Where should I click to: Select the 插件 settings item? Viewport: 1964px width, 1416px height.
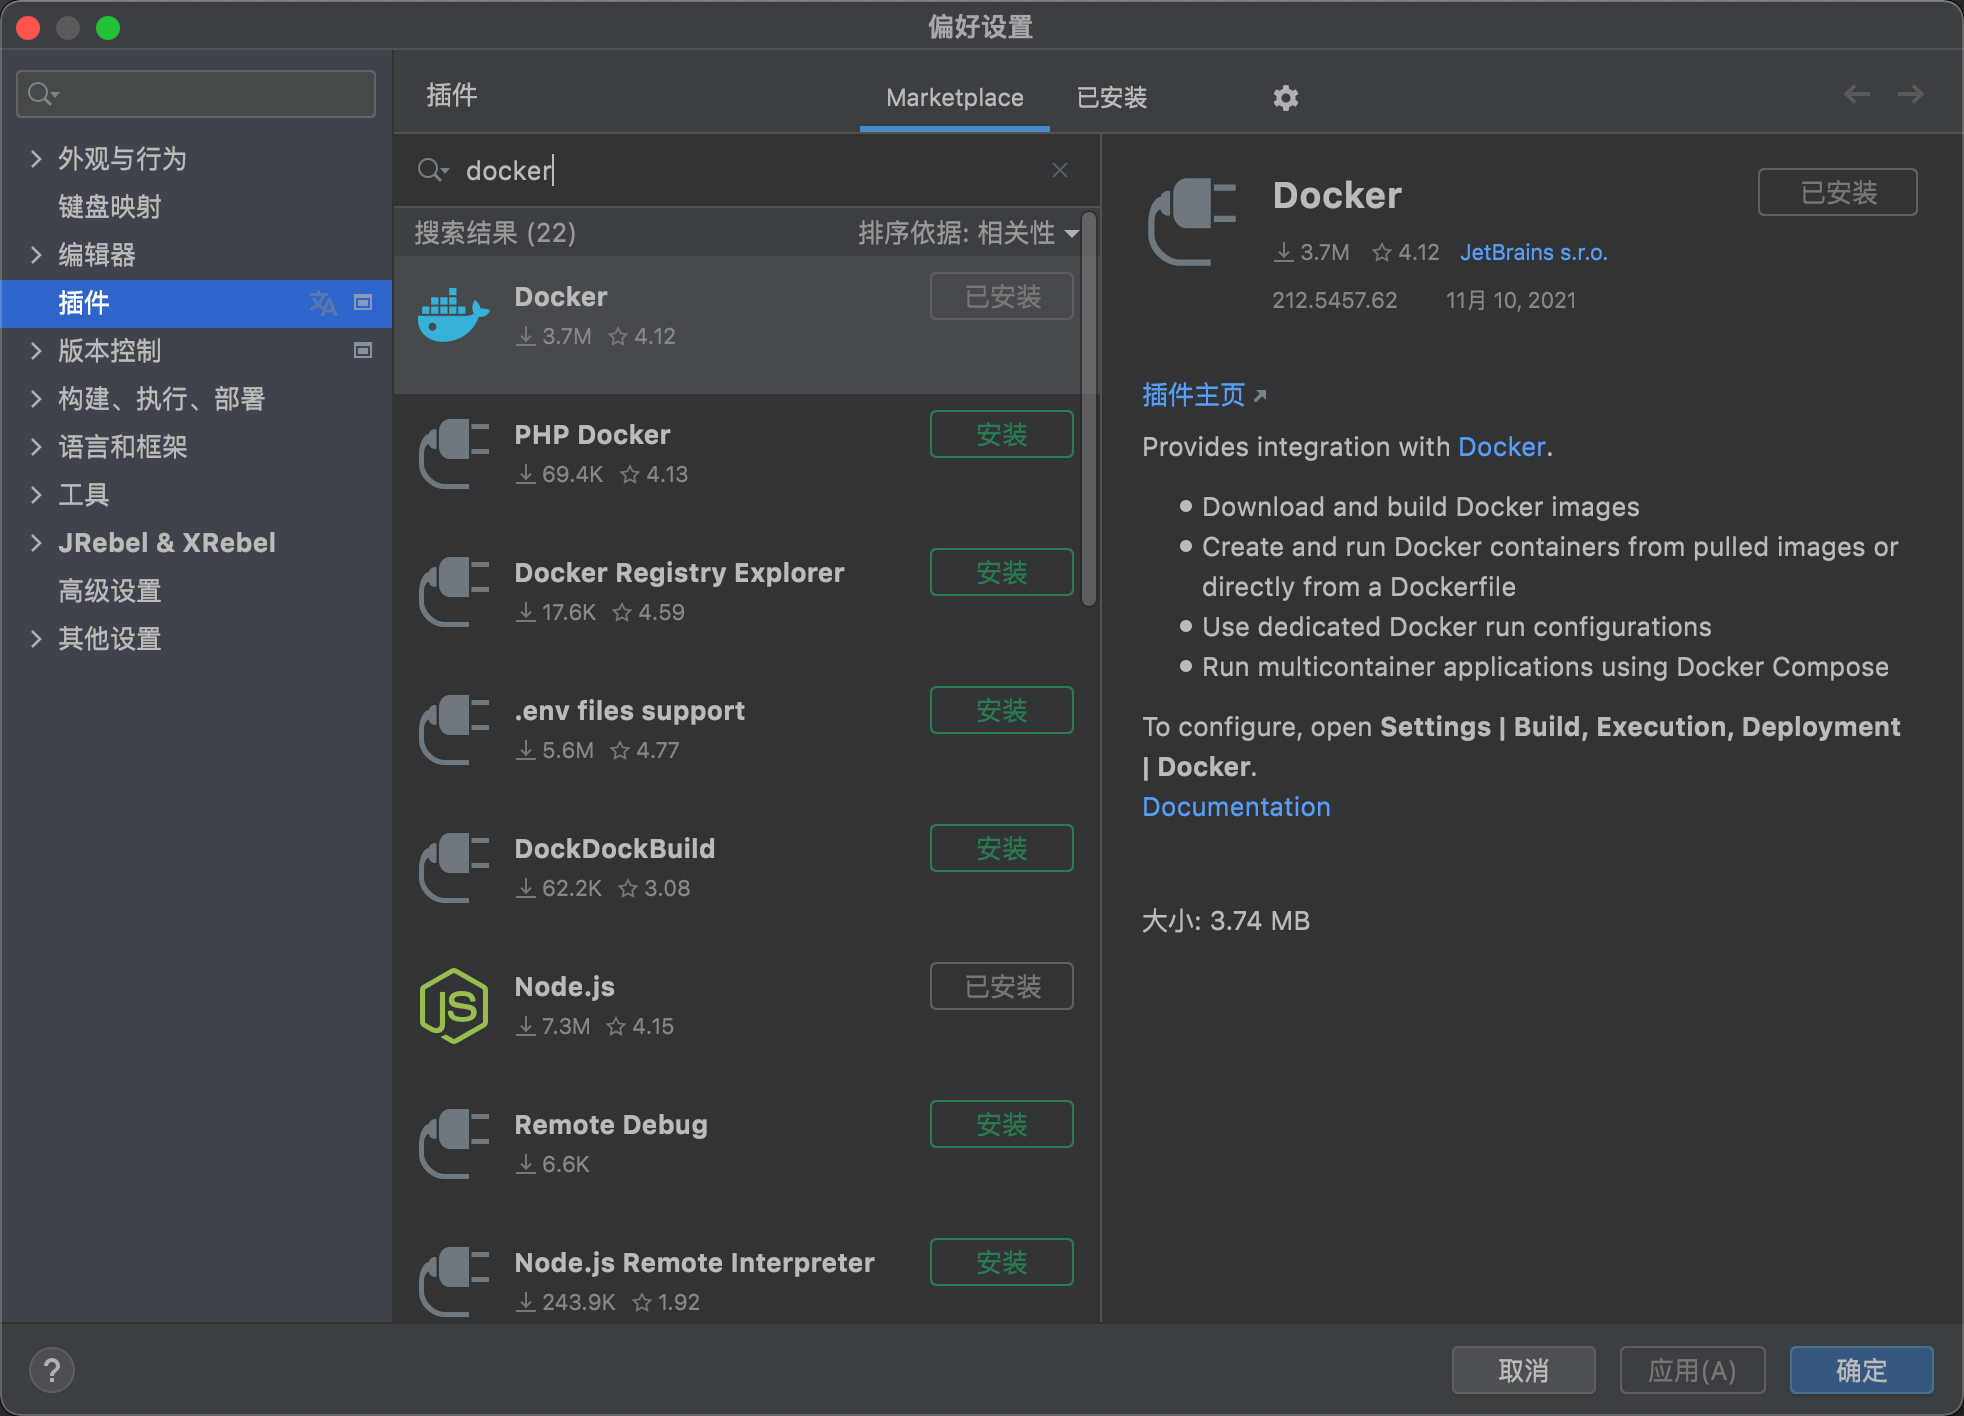(196, 303)
